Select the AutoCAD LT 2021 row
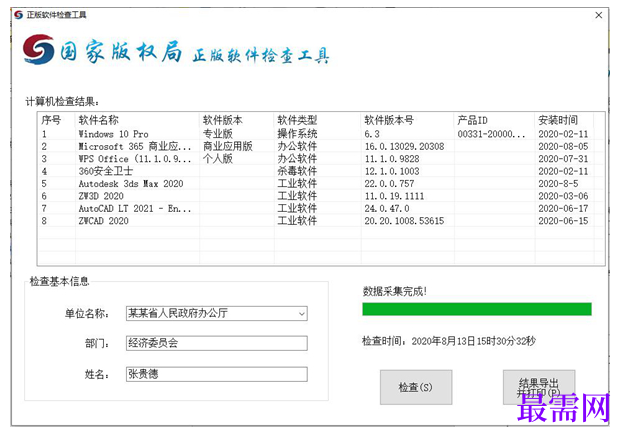 click(321, 208)
